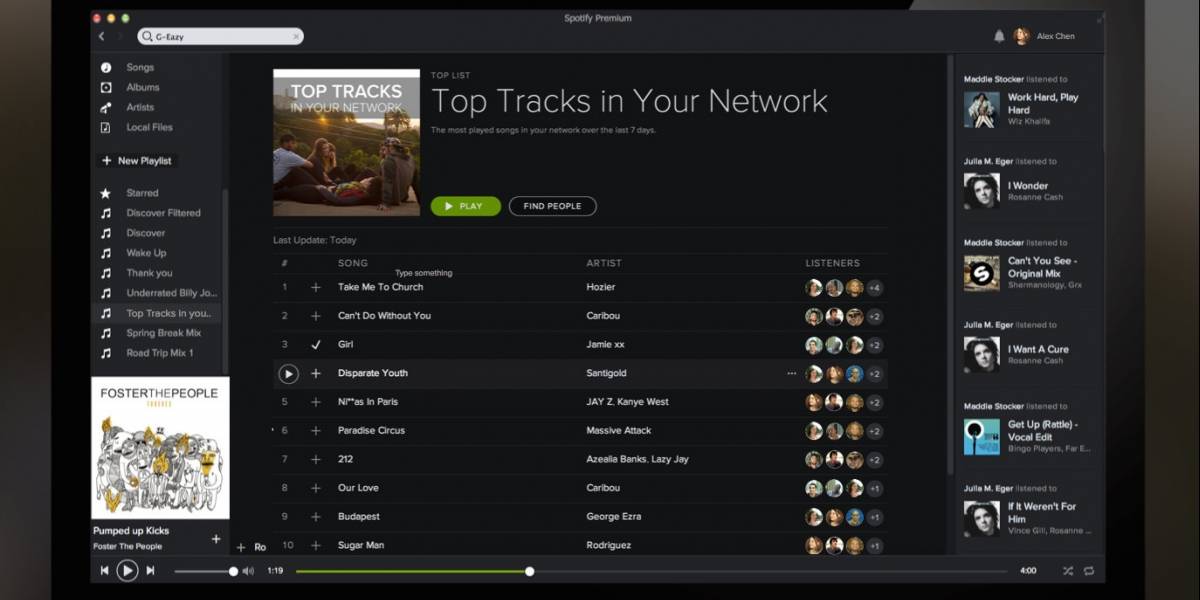
Task: Sort by the ARTIST column header
Action: pyautogui.click(x=604, y=263)
